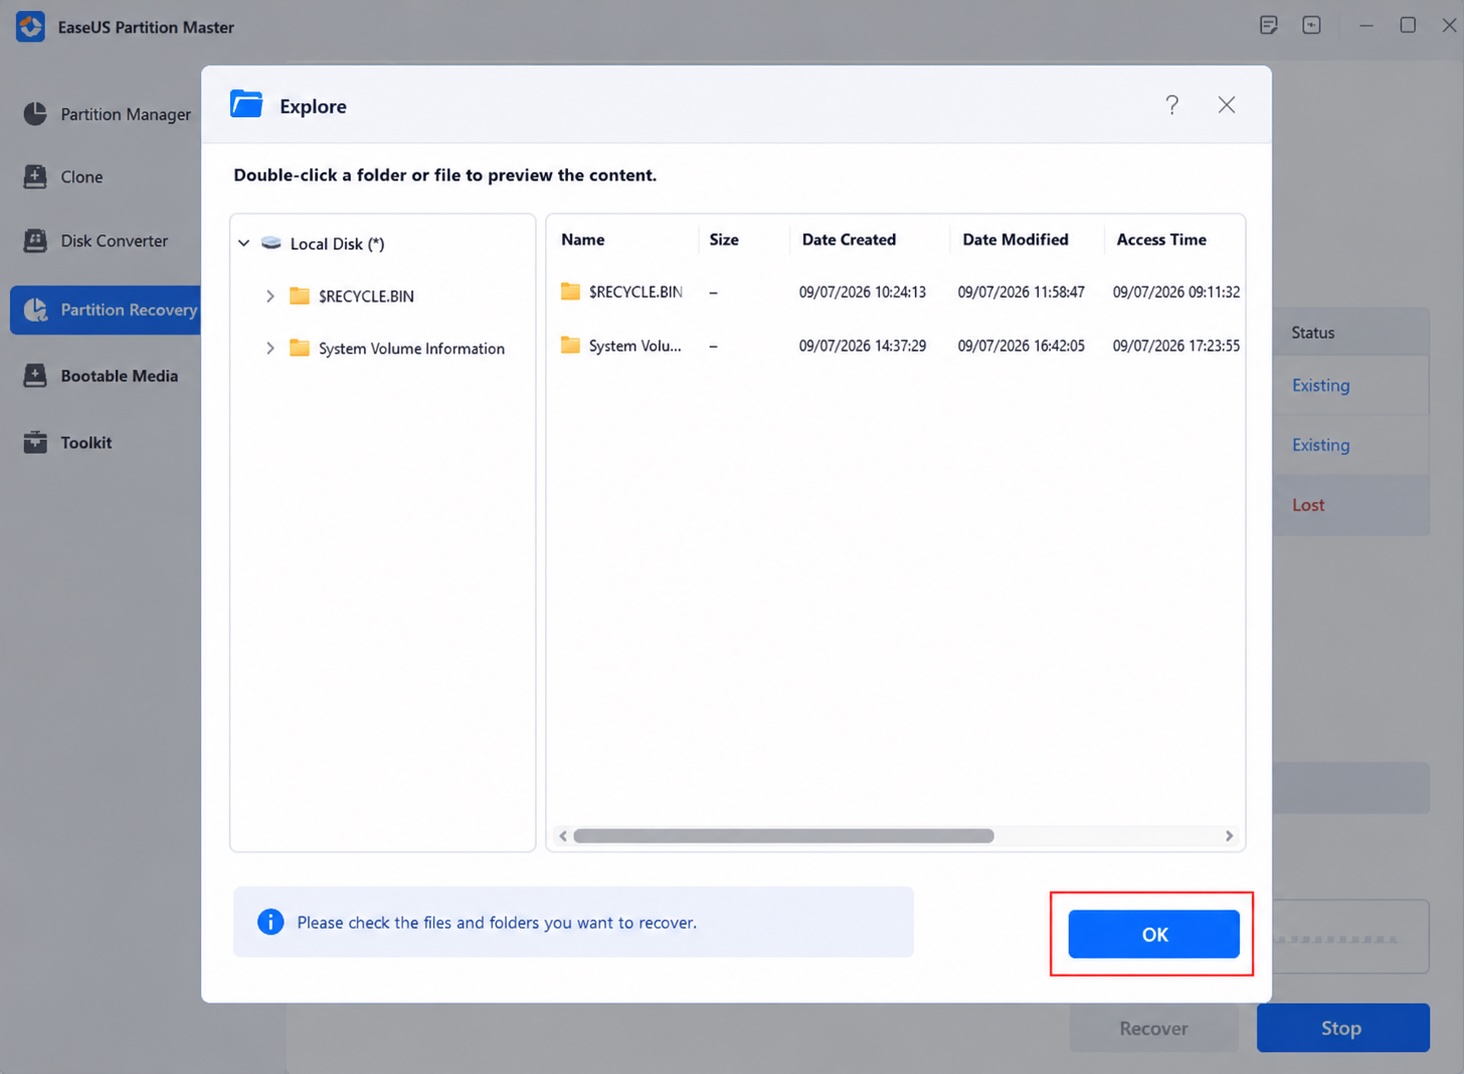Sort by the Access Time column header
This screenshot has width=1464, height=1074.
1161,239
